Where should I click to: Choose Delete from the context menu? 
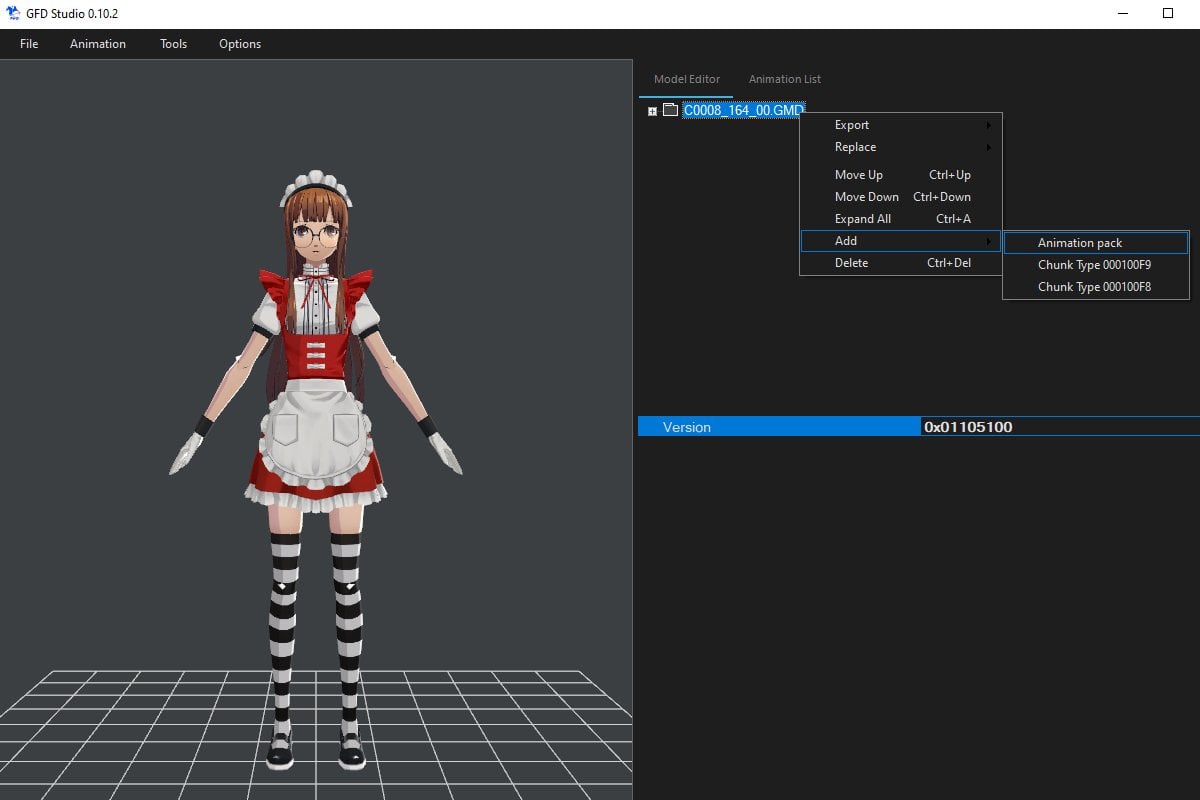900,263
